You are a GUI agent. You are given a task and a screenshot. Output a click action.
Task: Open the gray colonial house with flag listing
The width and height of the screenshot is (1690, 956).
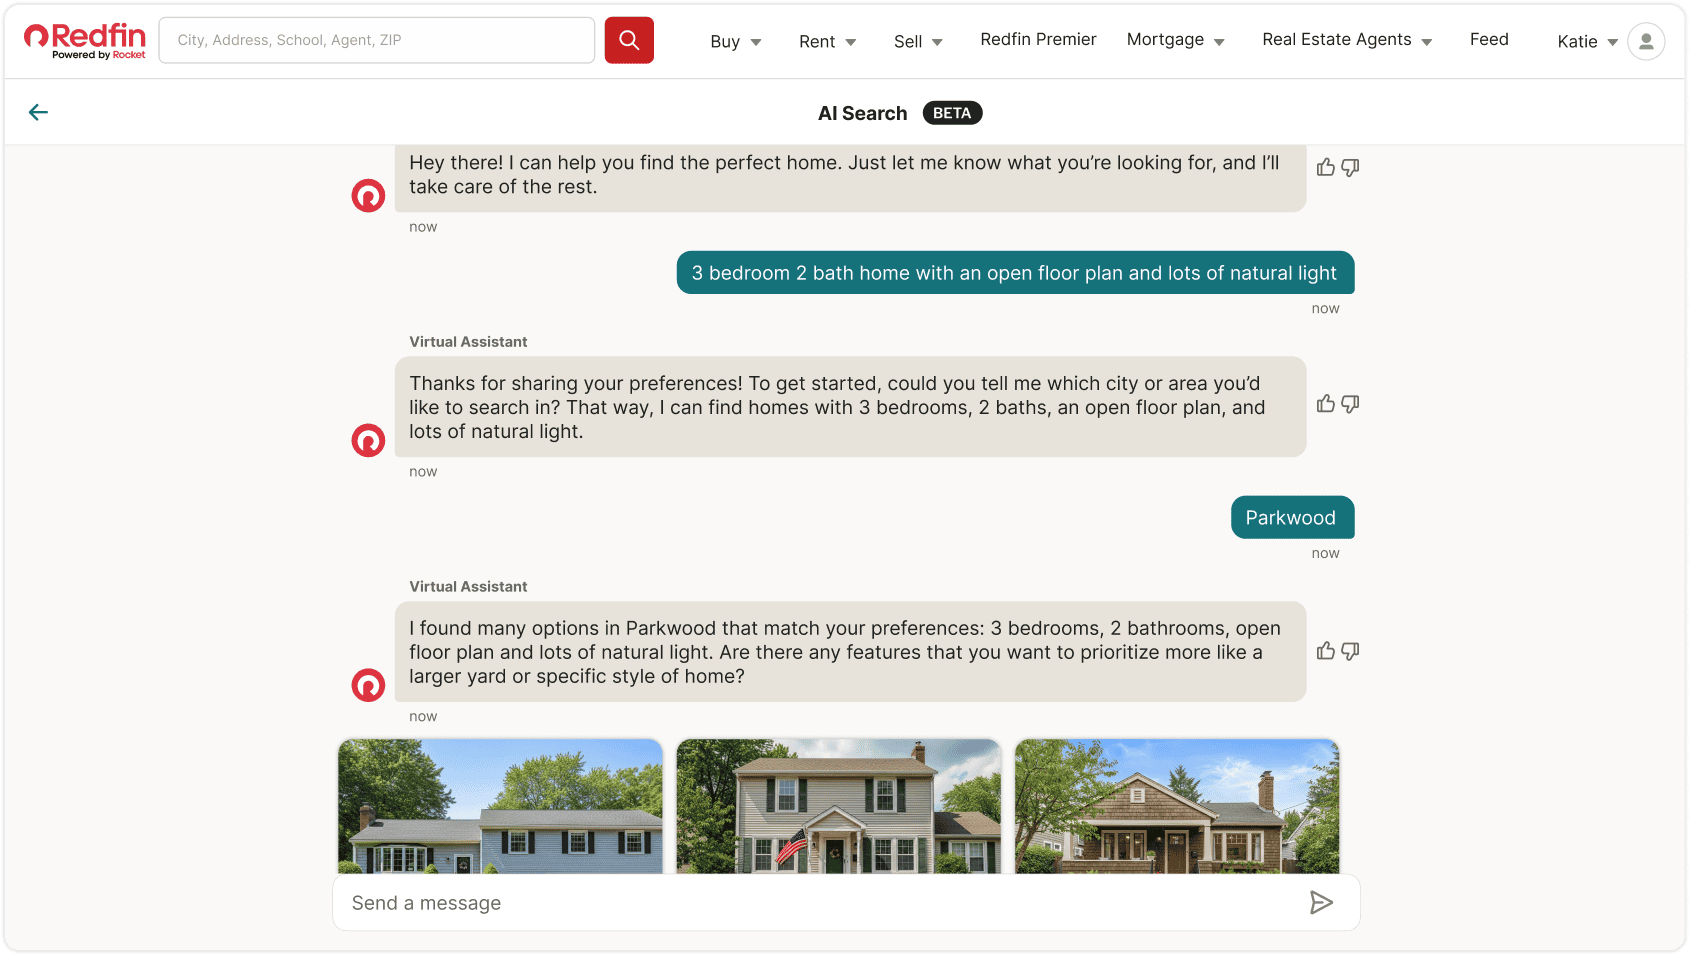pyautogui.click(x=838, y=806)
